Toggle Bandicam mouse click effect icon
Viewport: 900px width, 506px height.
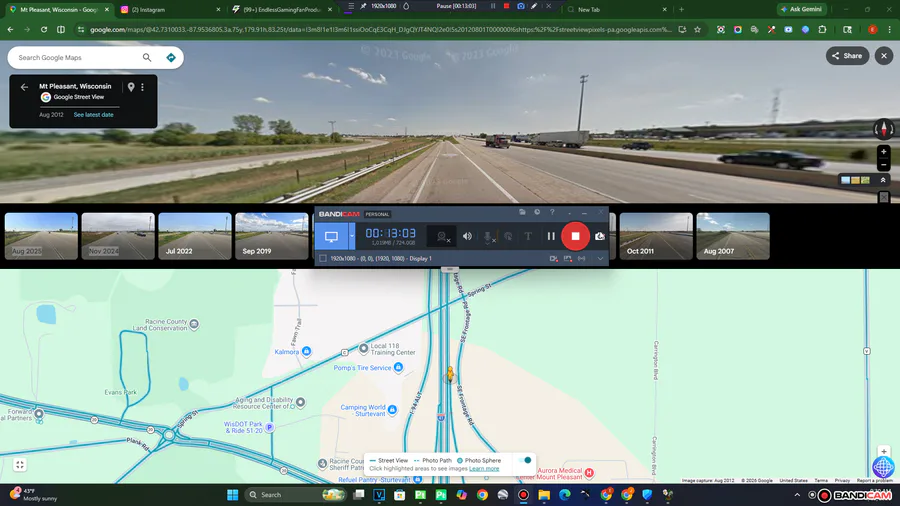click(x=508, y=236)
